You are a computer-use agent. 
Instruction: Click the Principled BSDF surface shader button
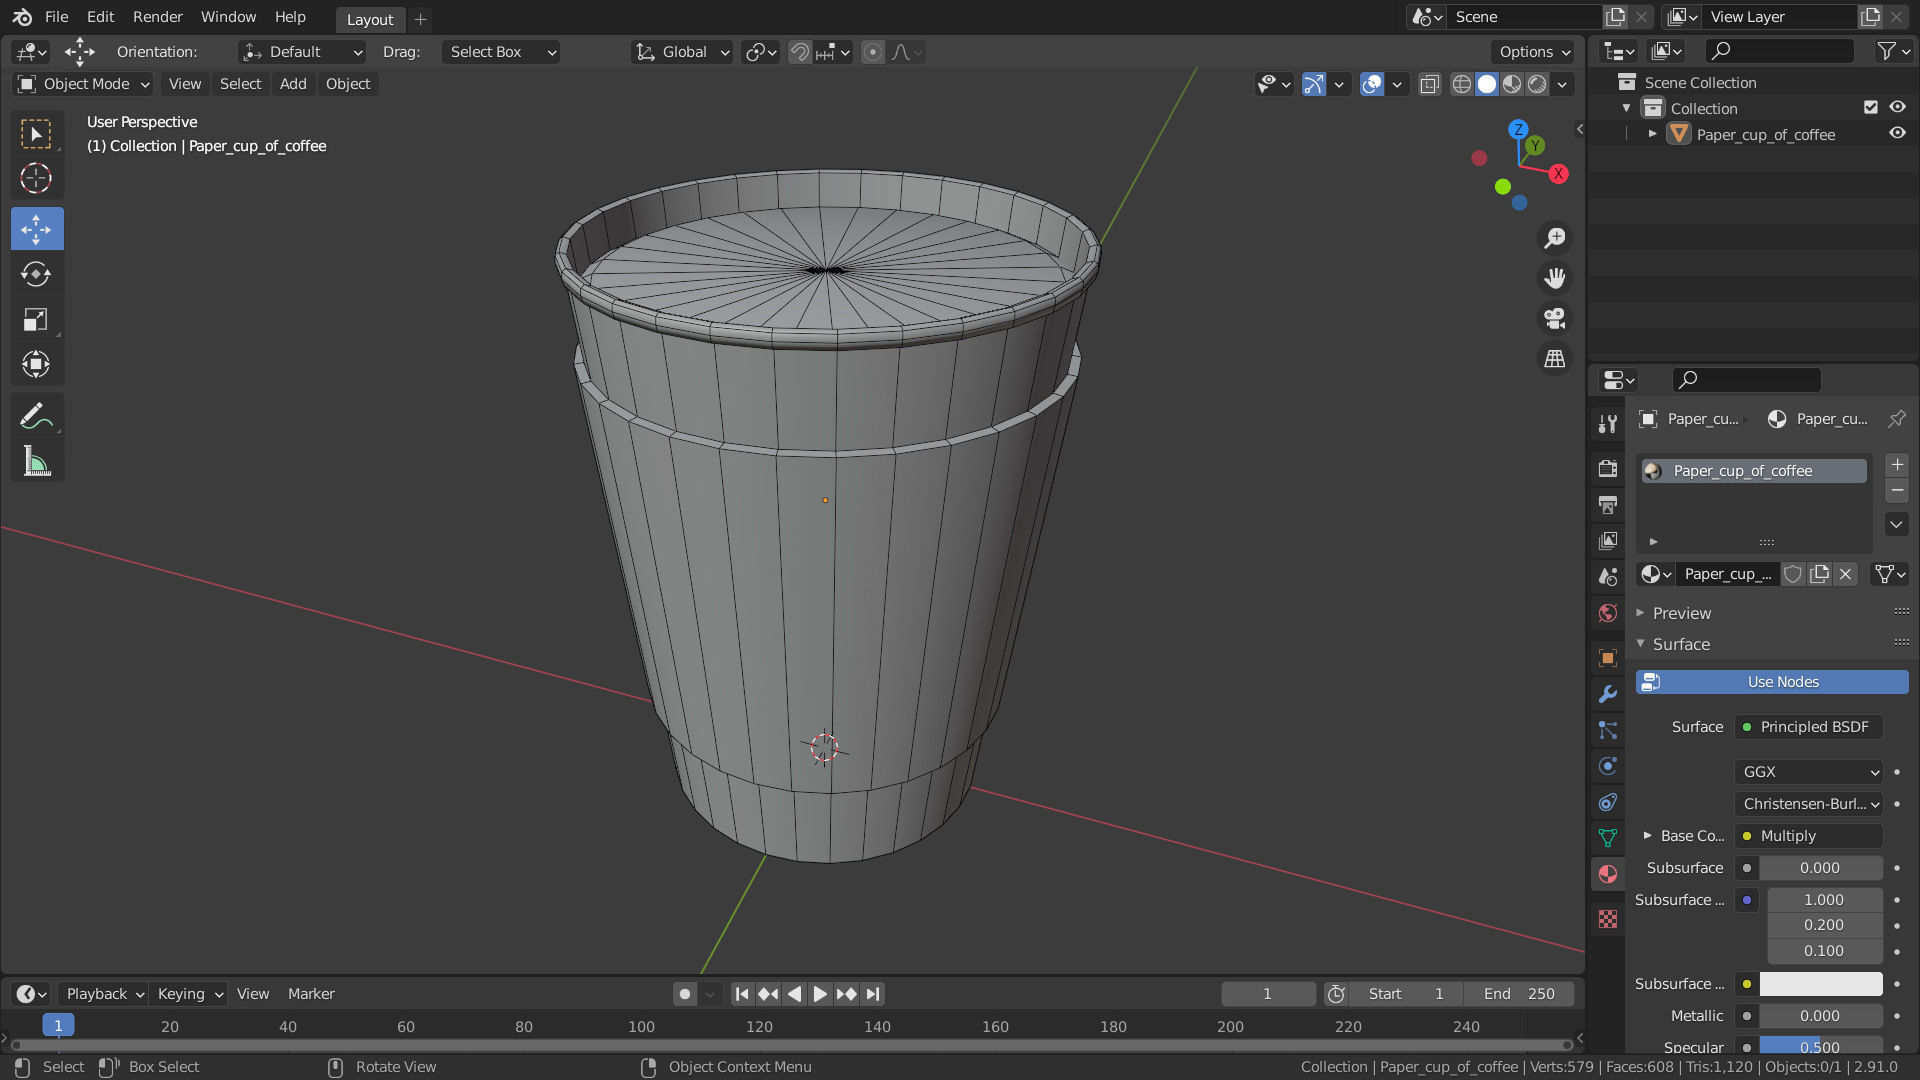(1809, 727)
